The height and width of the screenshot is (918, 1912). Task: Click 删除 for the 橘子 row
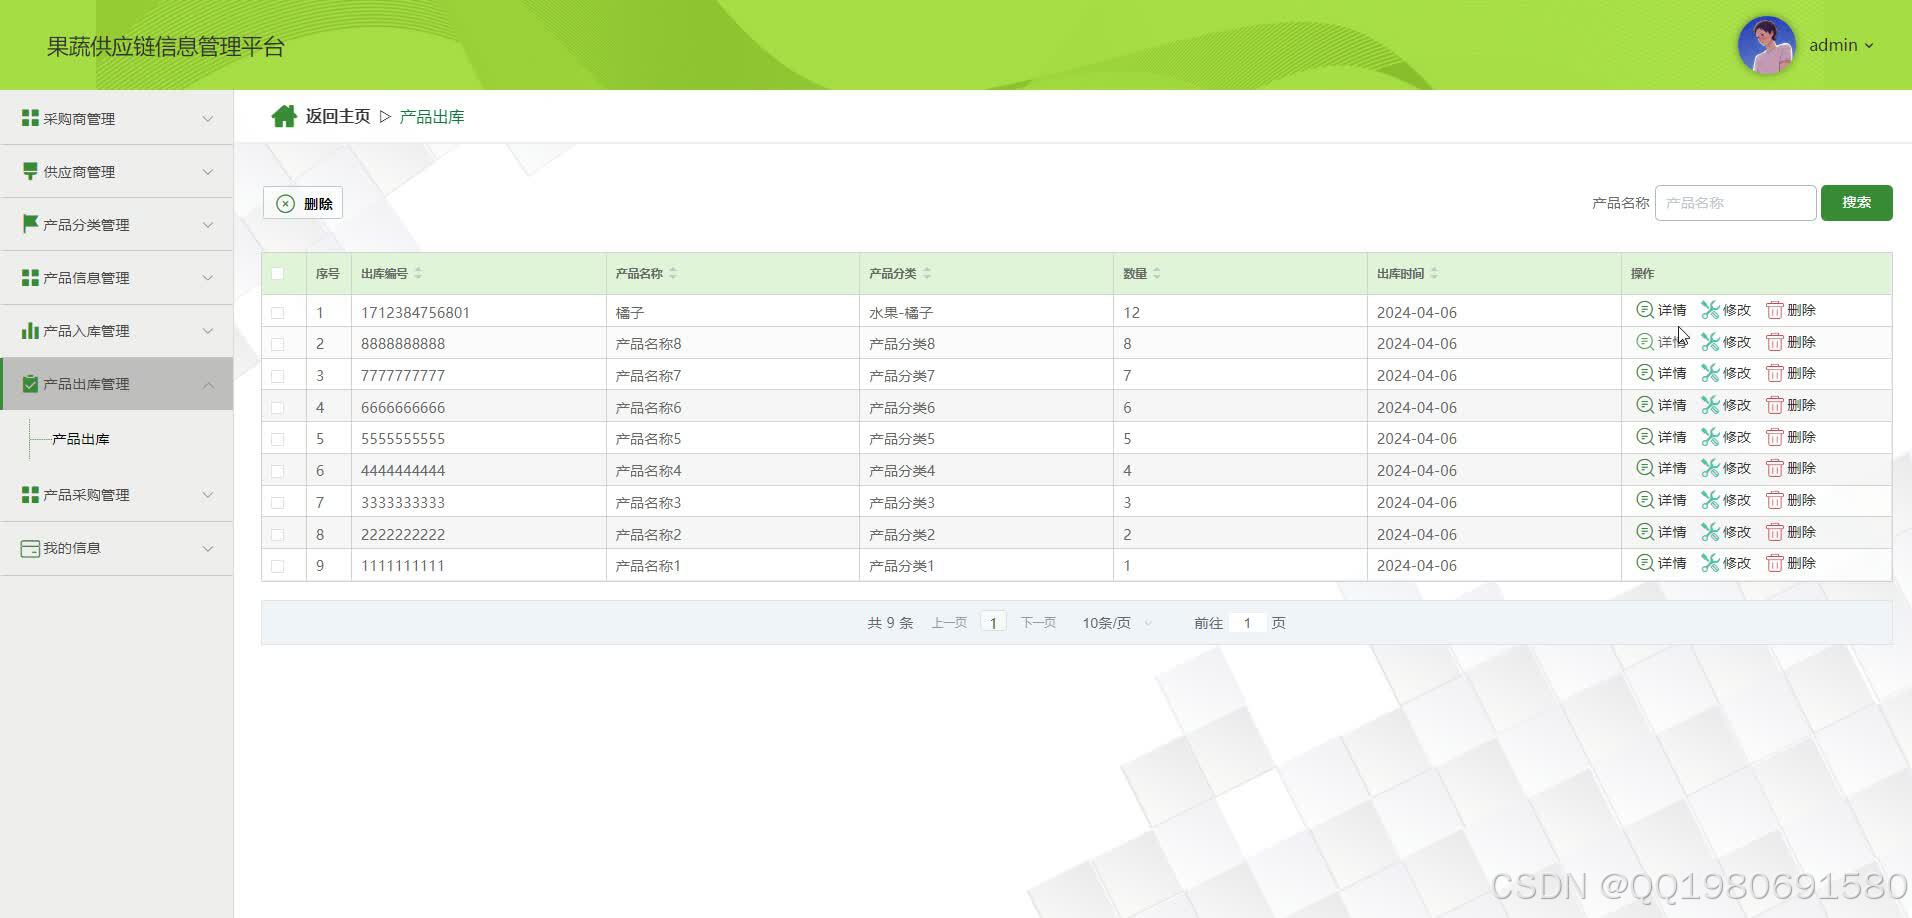(x=1791, y=310)
